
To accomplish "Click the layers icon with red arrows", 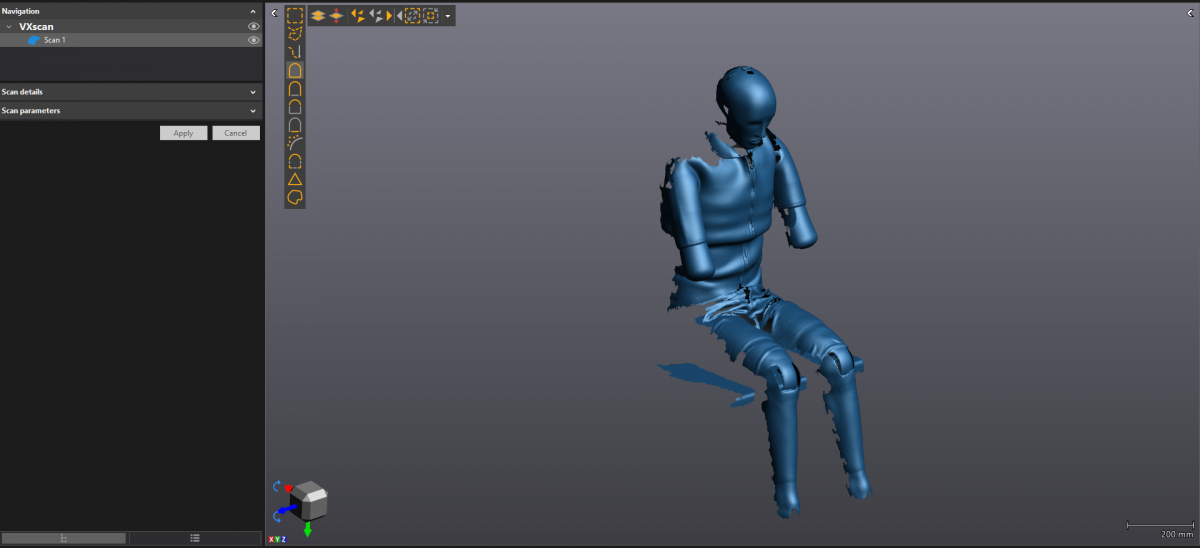I will pos(336,15).
